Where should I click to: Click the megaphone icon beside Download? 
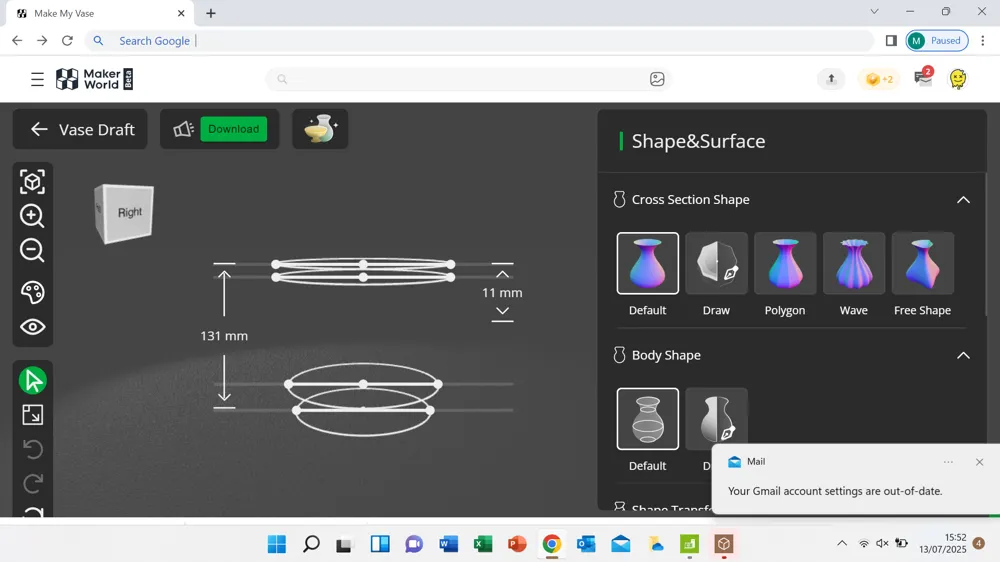pyautogui.click(x=183, y=129)
